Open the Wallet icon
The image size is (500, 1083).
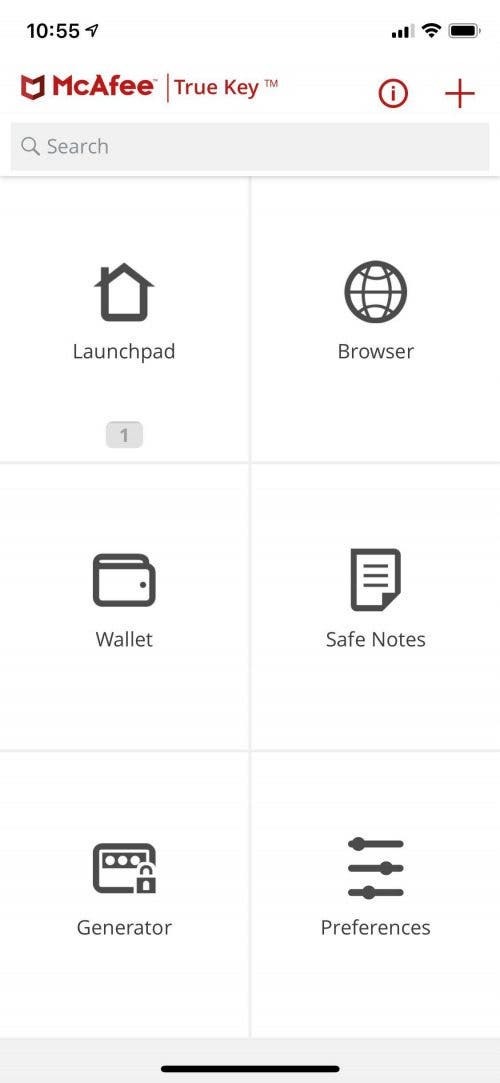pyautogui.click(x=124, y=580)
